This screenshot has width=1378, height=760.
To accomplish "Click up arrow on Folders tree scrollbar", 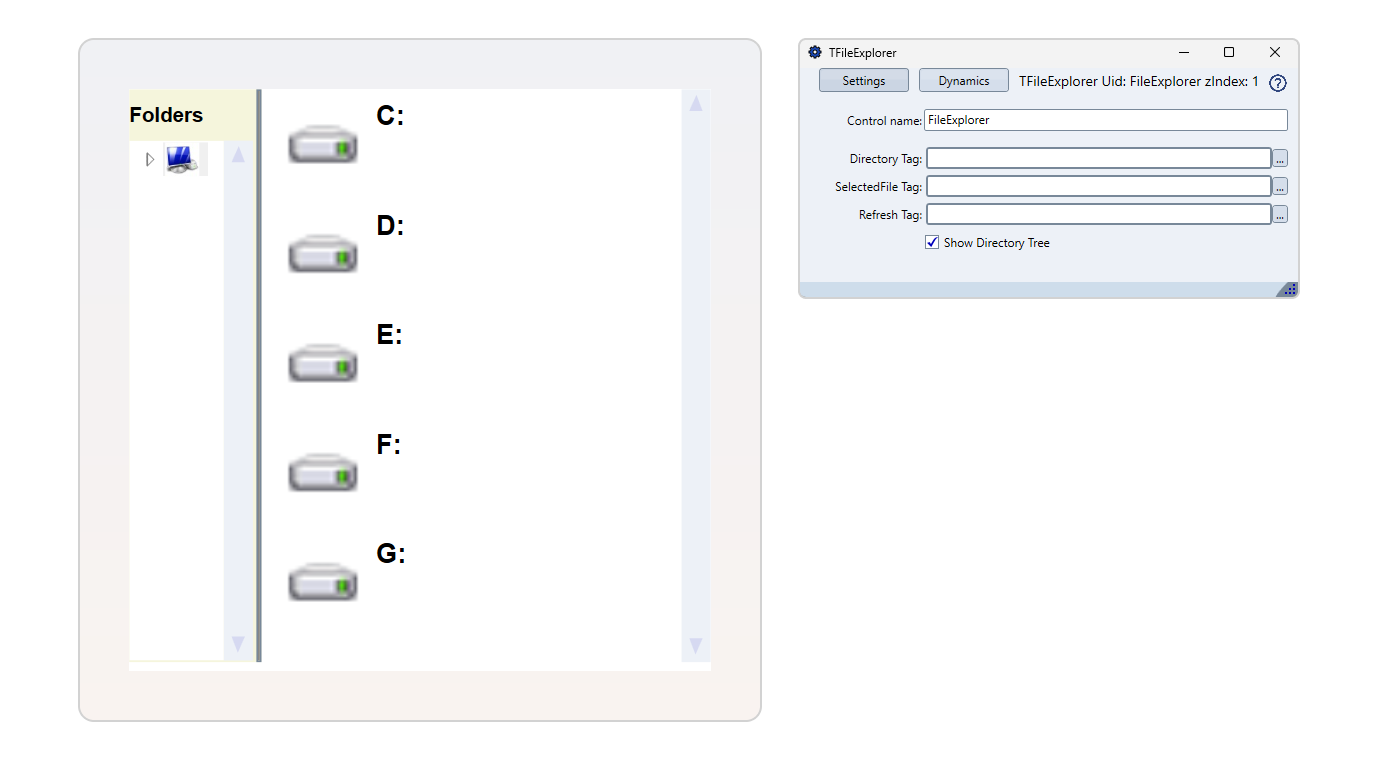I will click(238, 155).
